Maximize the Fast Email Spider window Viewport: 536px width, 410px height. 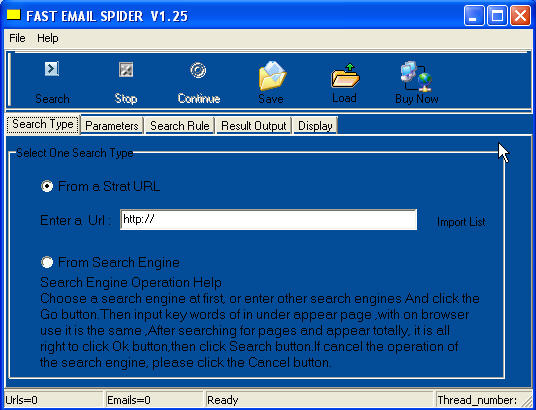click(x=497, y=16)
